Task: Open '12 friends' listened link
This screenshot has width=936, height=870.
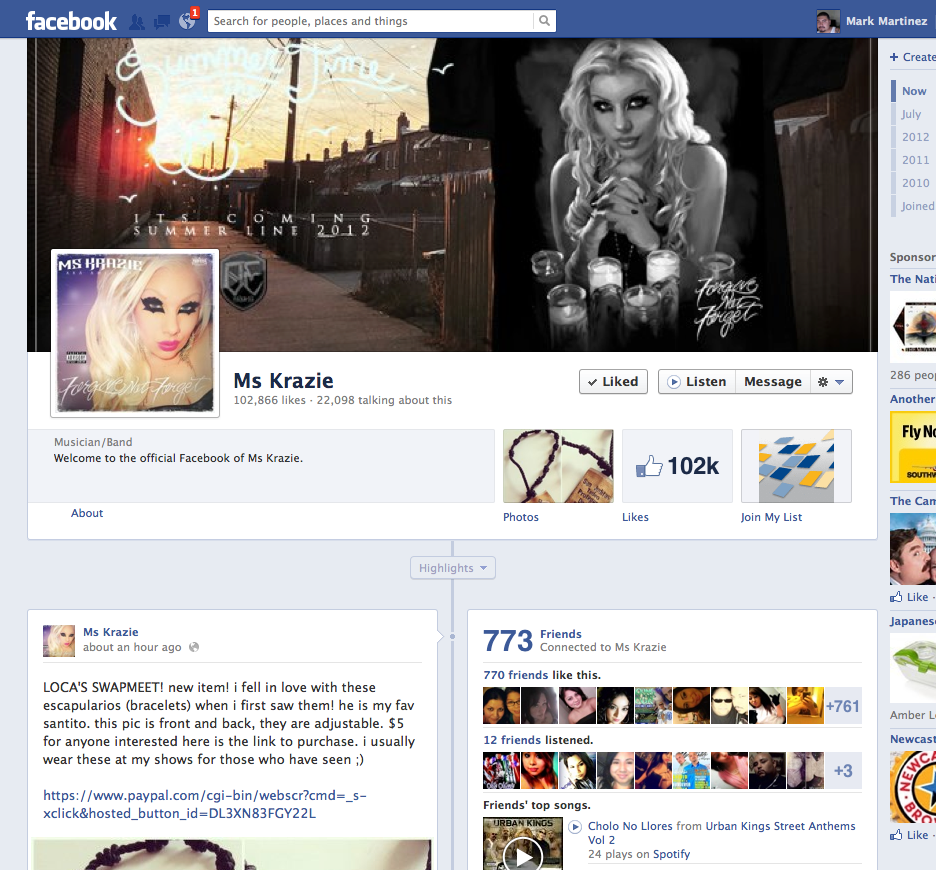Action: (512, 740)
